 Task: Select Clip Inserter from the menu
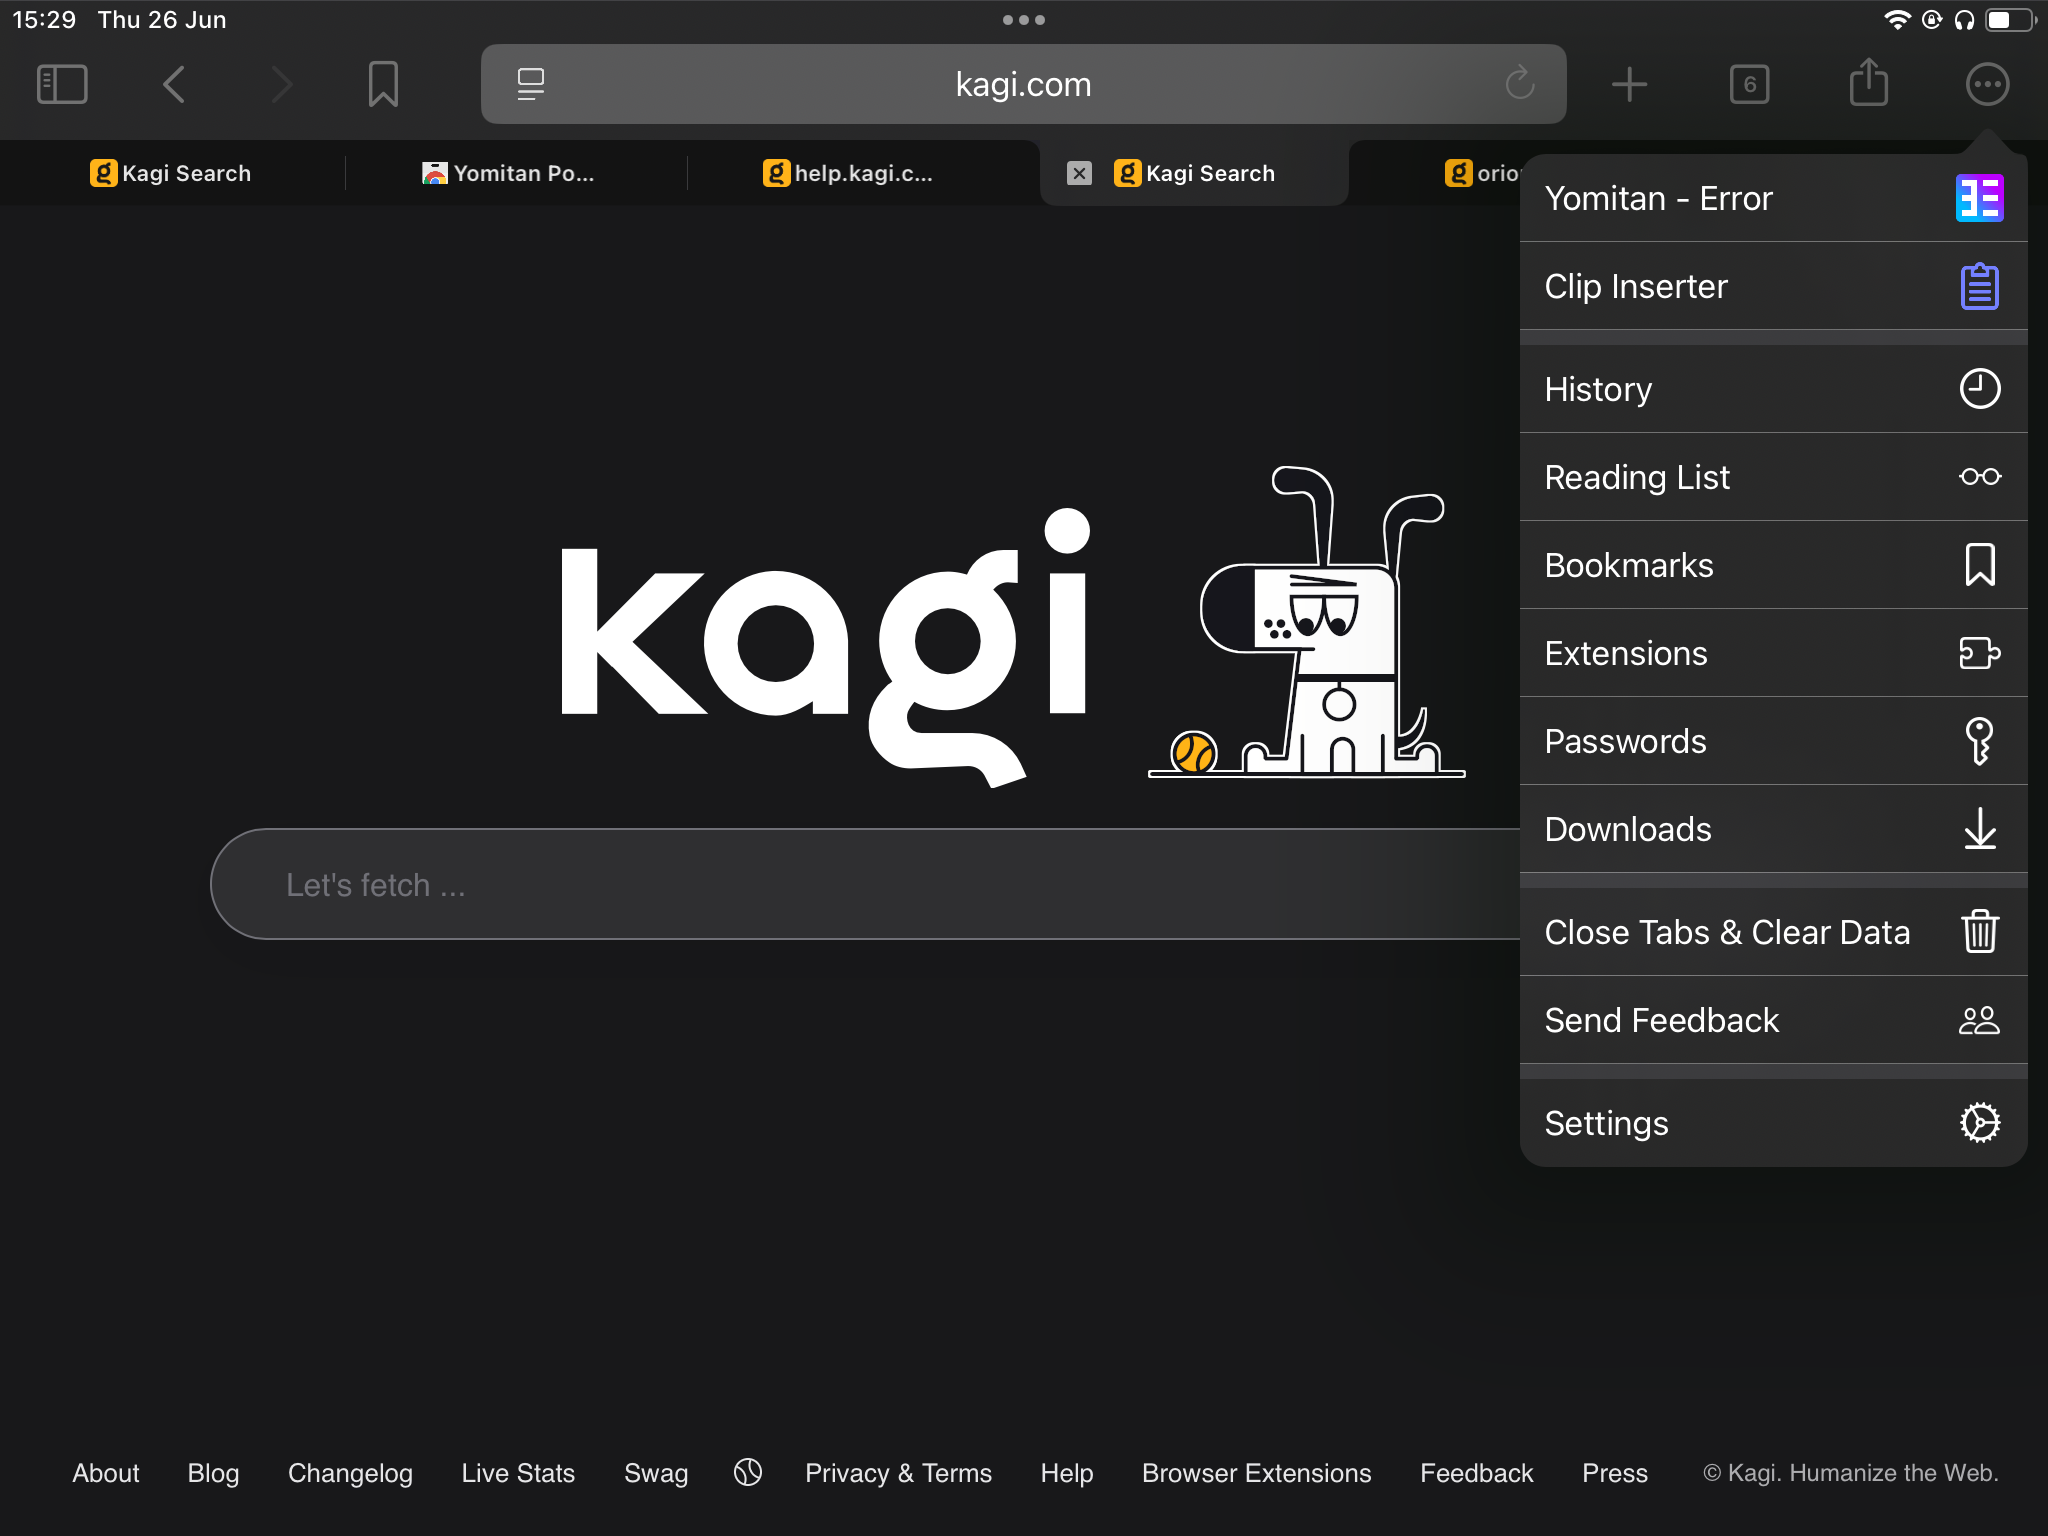click(1772, 286)
